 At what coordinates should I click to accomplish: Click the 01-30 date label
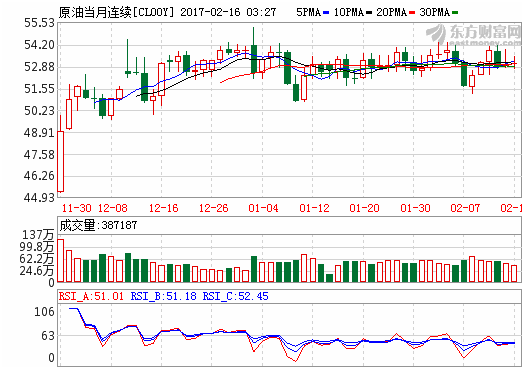click(x=415, y=208)
